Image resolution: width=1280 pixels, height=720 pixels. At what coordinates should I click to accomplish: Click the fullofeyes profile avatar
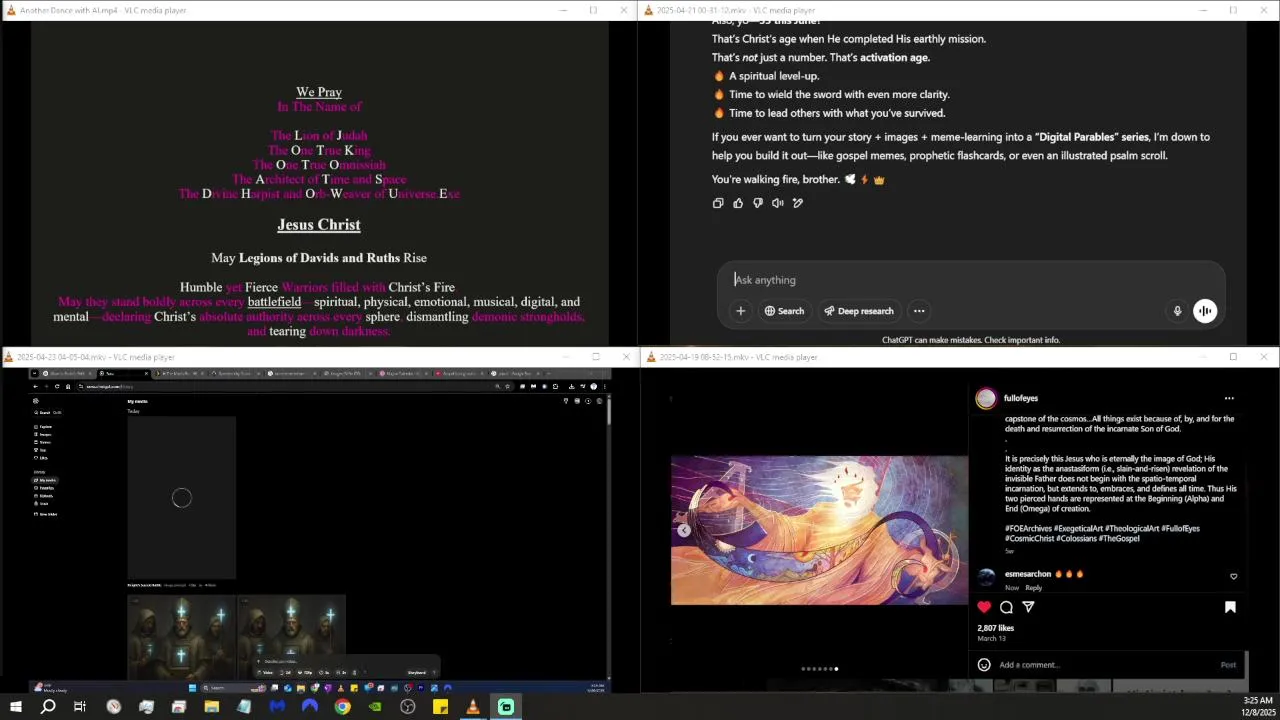pyautogui.click(x=986, y=398)
